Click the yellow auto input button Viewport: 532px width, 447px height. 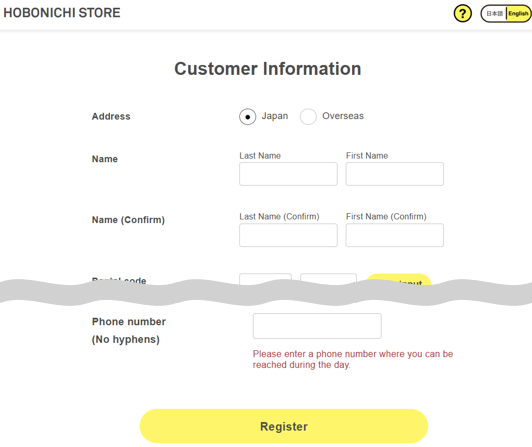coord(399,279)
